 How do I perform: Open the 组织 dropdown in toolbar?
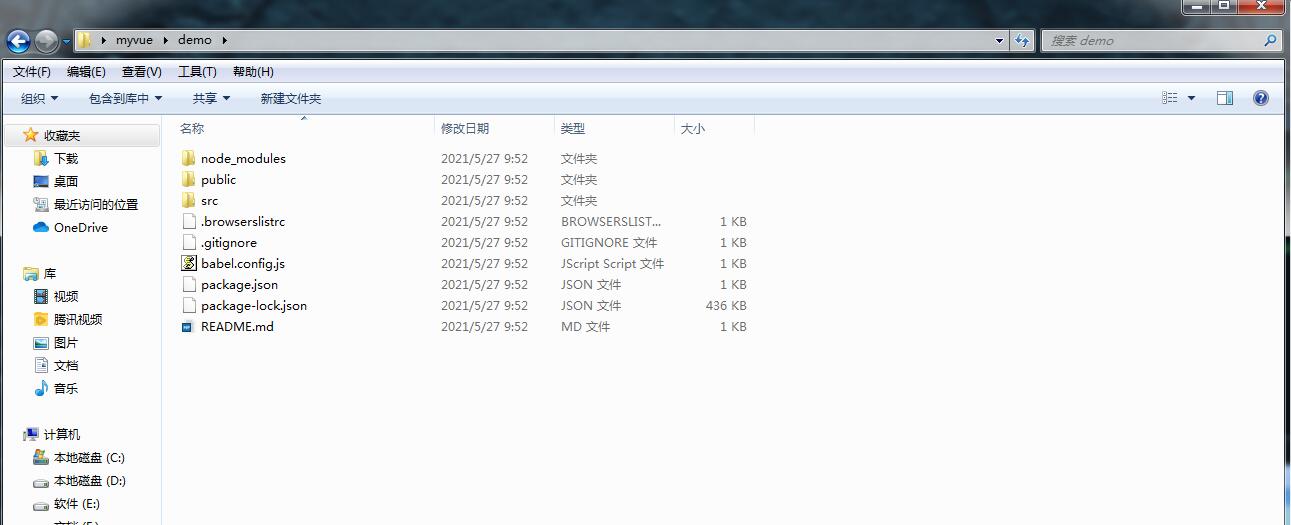click(x=40, y=98)
